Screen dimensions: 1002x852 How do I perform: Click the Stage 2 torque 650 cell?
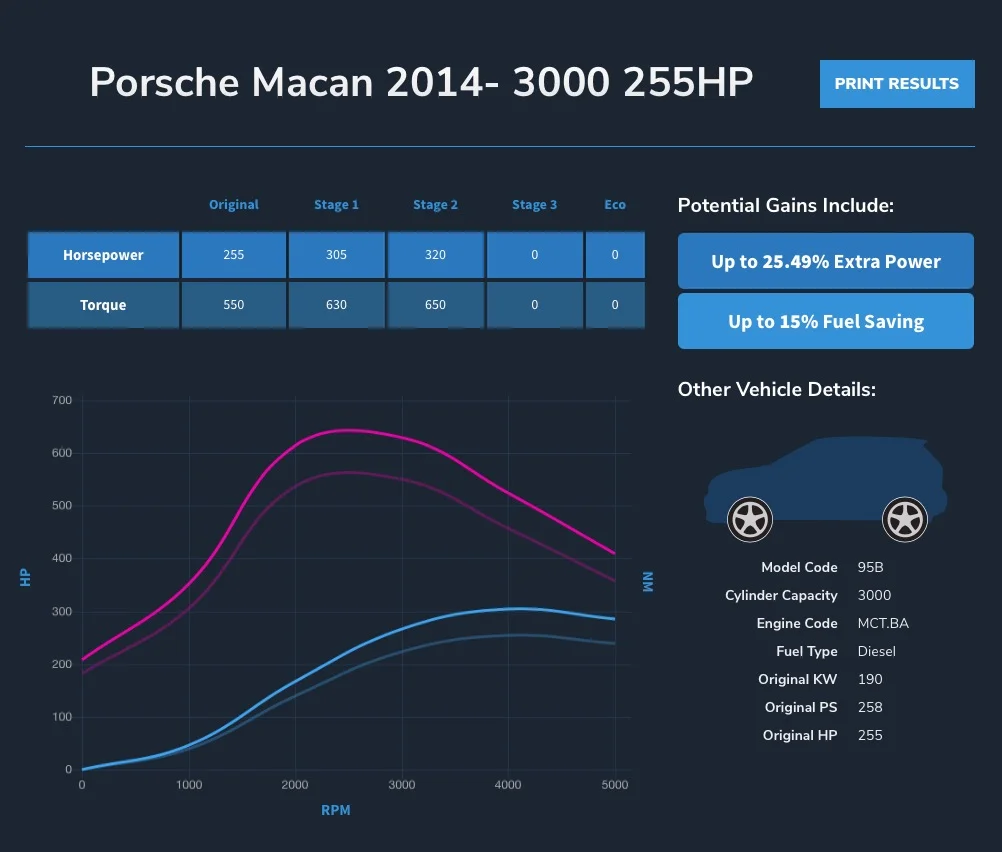click(x=435, y=305)
